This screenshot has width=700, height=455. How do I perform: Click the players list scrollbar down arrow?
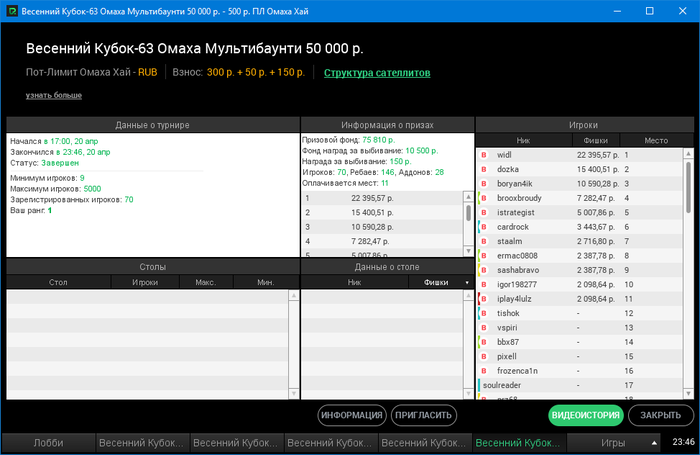pyautogui.click(x=688, y=393)
